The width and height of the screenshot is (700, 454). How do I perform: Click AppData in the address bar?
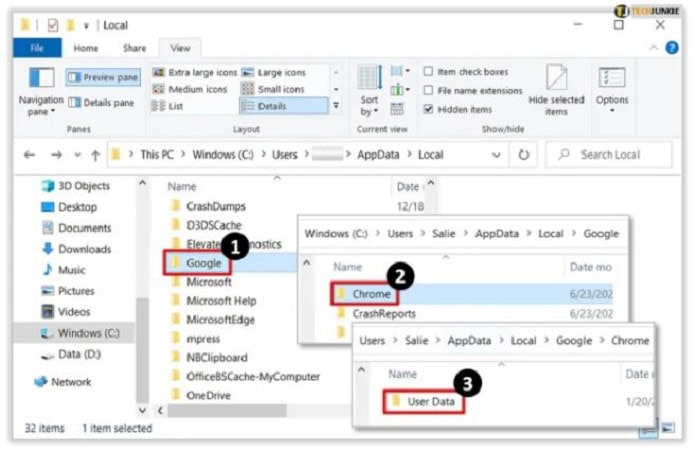pos(378,154)
